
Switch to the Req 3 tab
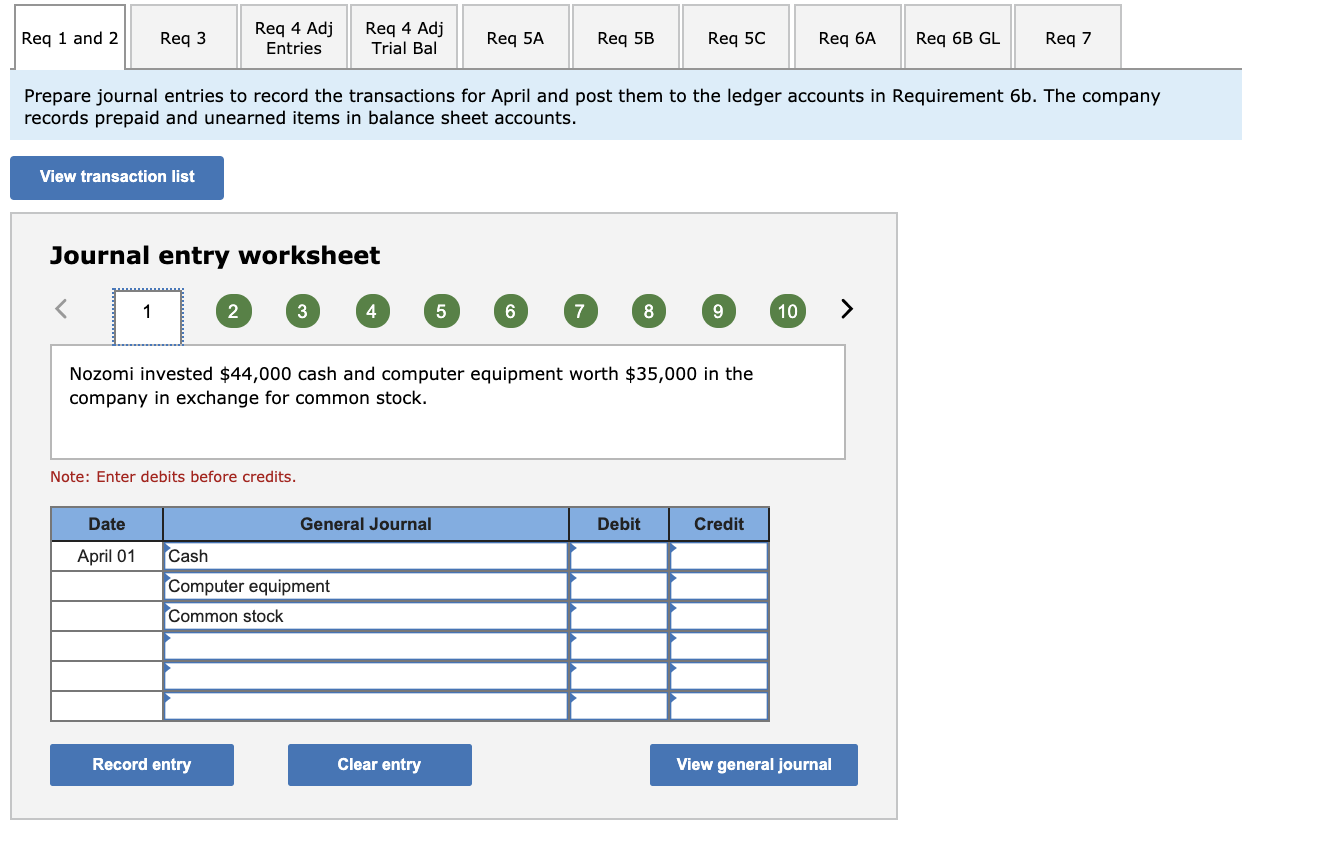[x=183, y=38]
